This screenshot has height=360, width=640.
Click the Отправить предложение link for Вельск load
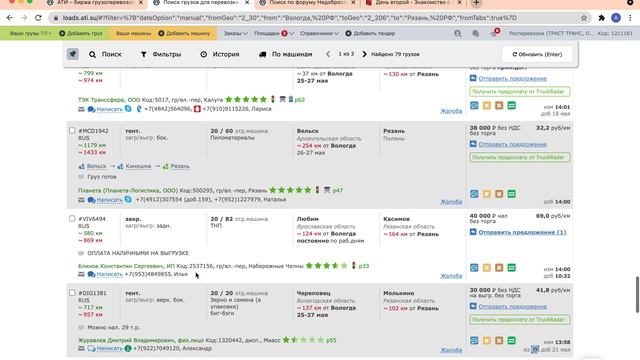pos(512,144)
